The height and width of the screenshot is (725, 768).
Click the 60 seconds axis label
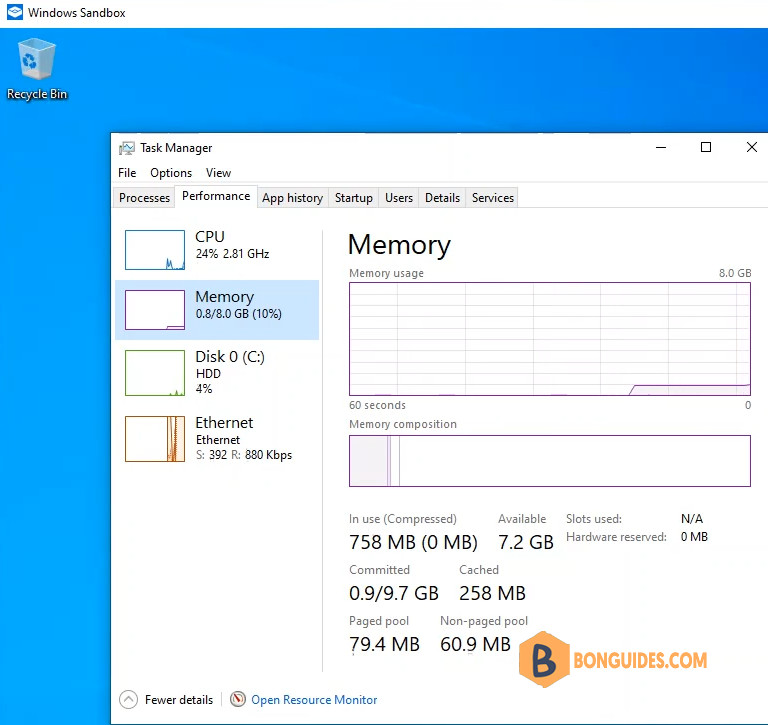377,405
